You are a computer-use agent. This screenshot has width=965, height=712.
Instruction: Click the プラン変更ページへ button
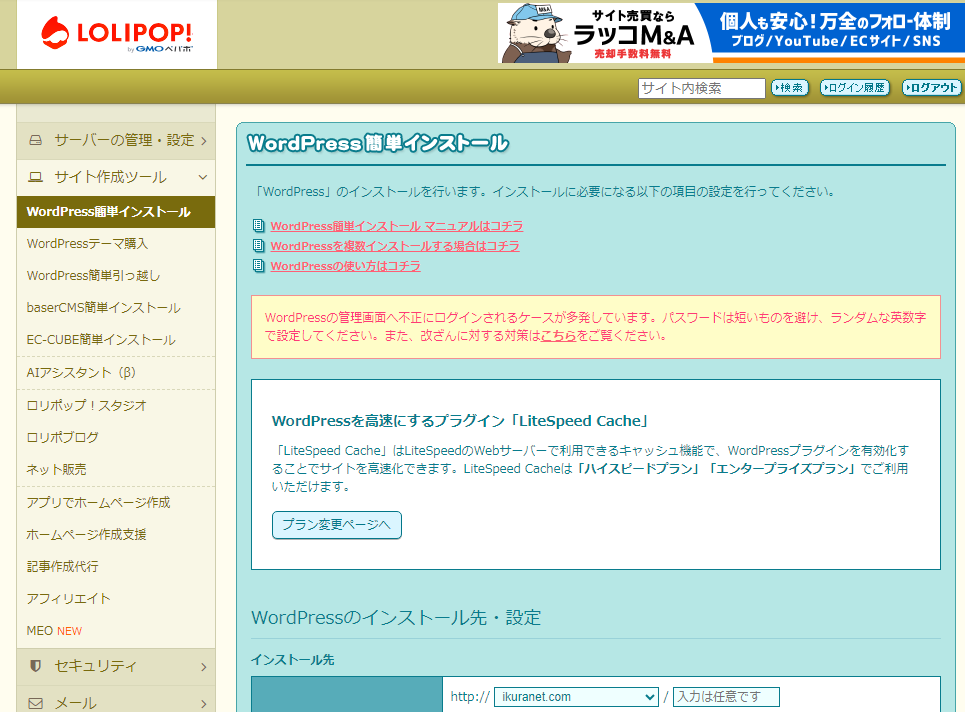[336, 525]
